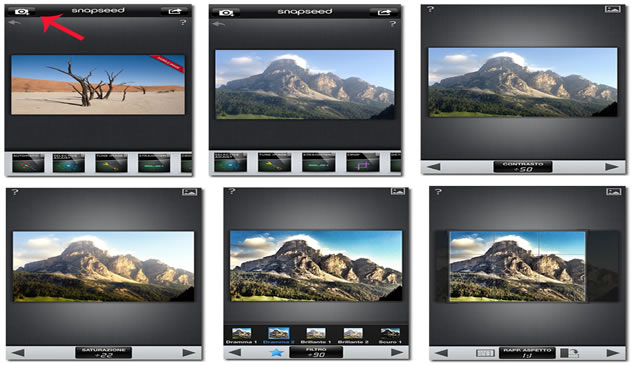
Task: Toggle compare-image icon in the Filtro screen
Action: point(398,191)
